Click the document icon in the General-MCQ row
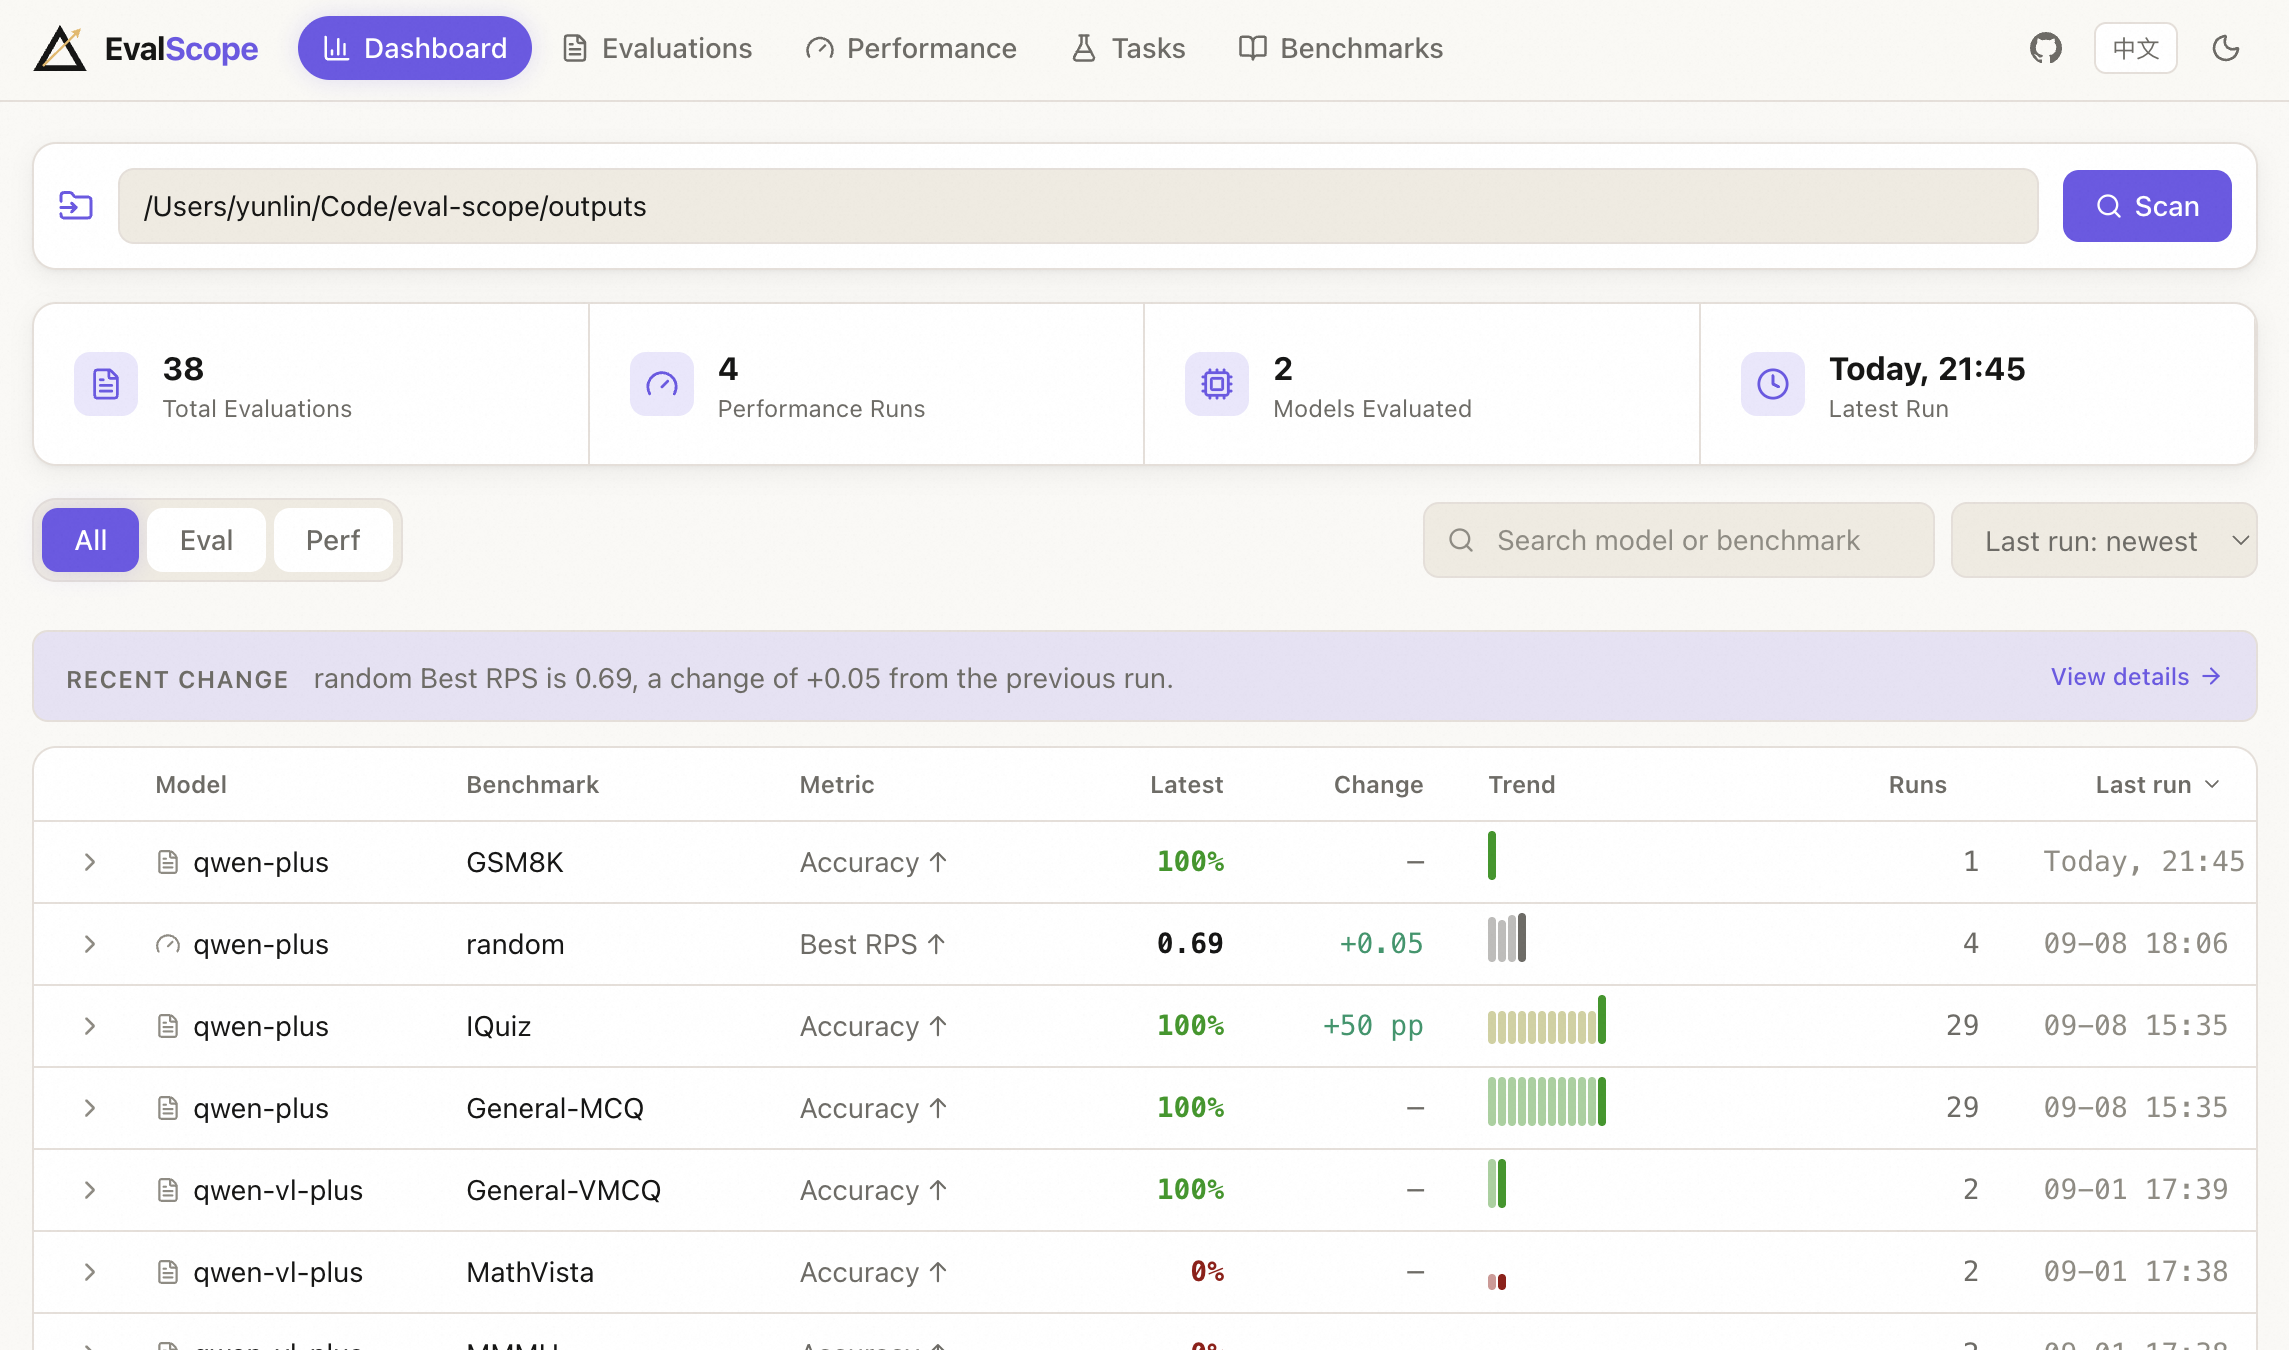This screenshot has width=2290, height=1350. tap(168, 1108)
